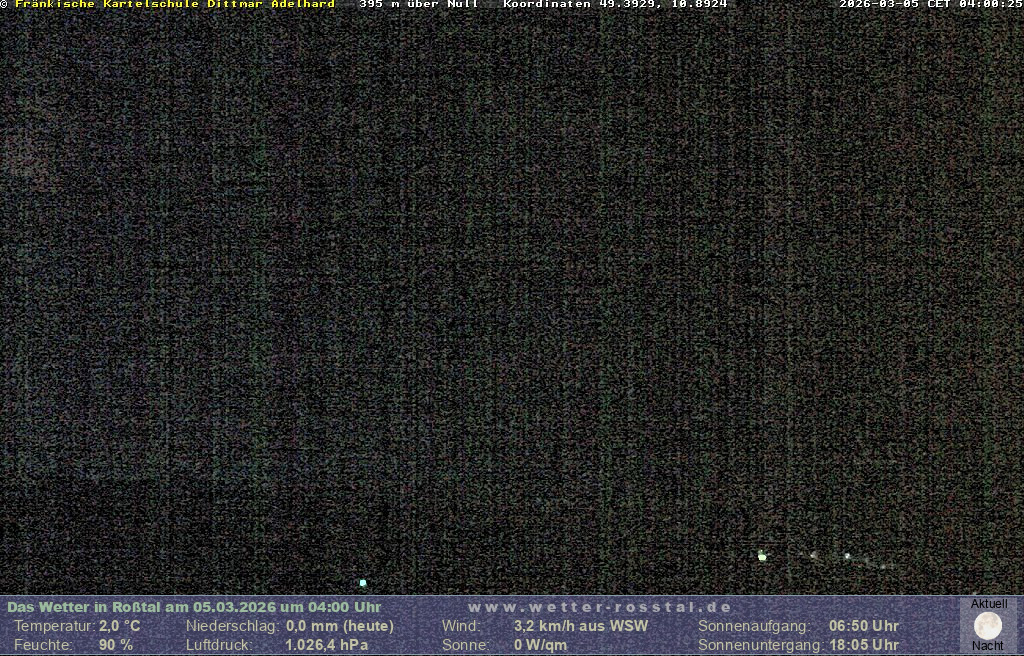The height and width of the screenshot is (656, 1024).
Task: Click the Sonnenaufgang time 06:50 Uhr
Action: 863,626
